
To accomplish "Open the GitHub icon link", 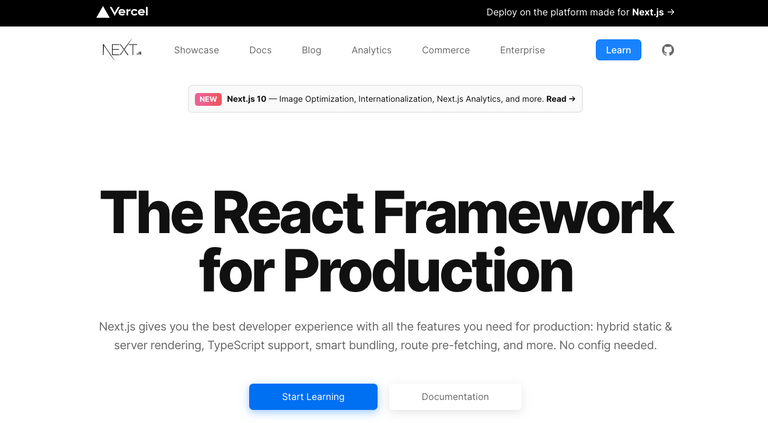I will click(668, 50).
